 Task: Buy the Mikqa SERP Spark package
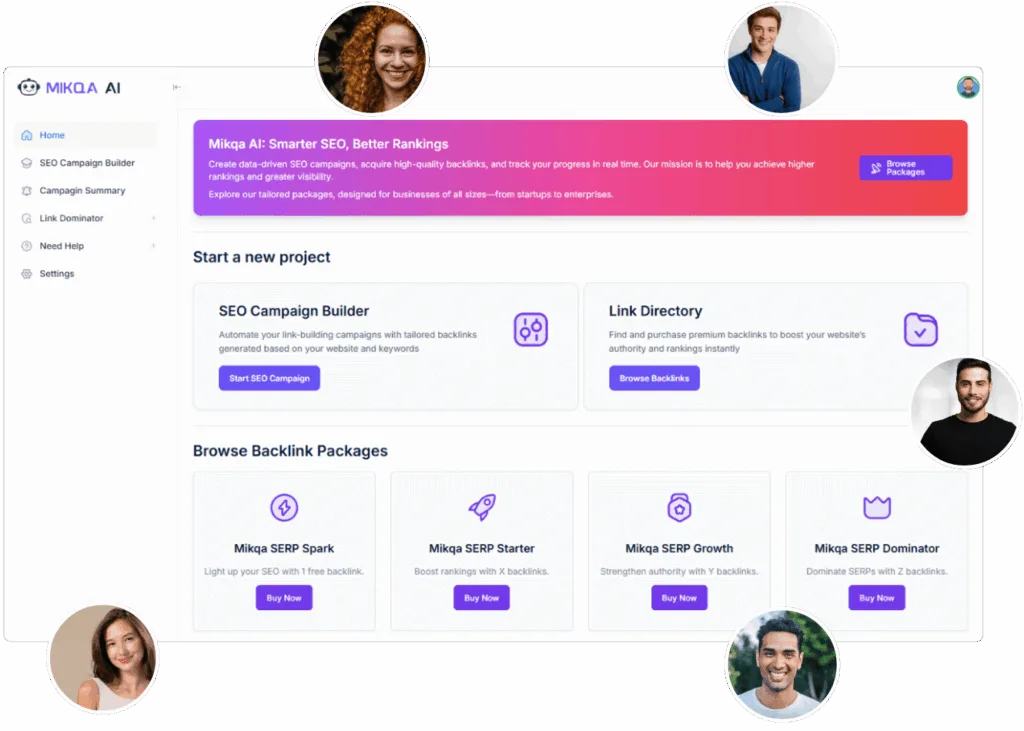pyautogui.click(x=283, y=598)
